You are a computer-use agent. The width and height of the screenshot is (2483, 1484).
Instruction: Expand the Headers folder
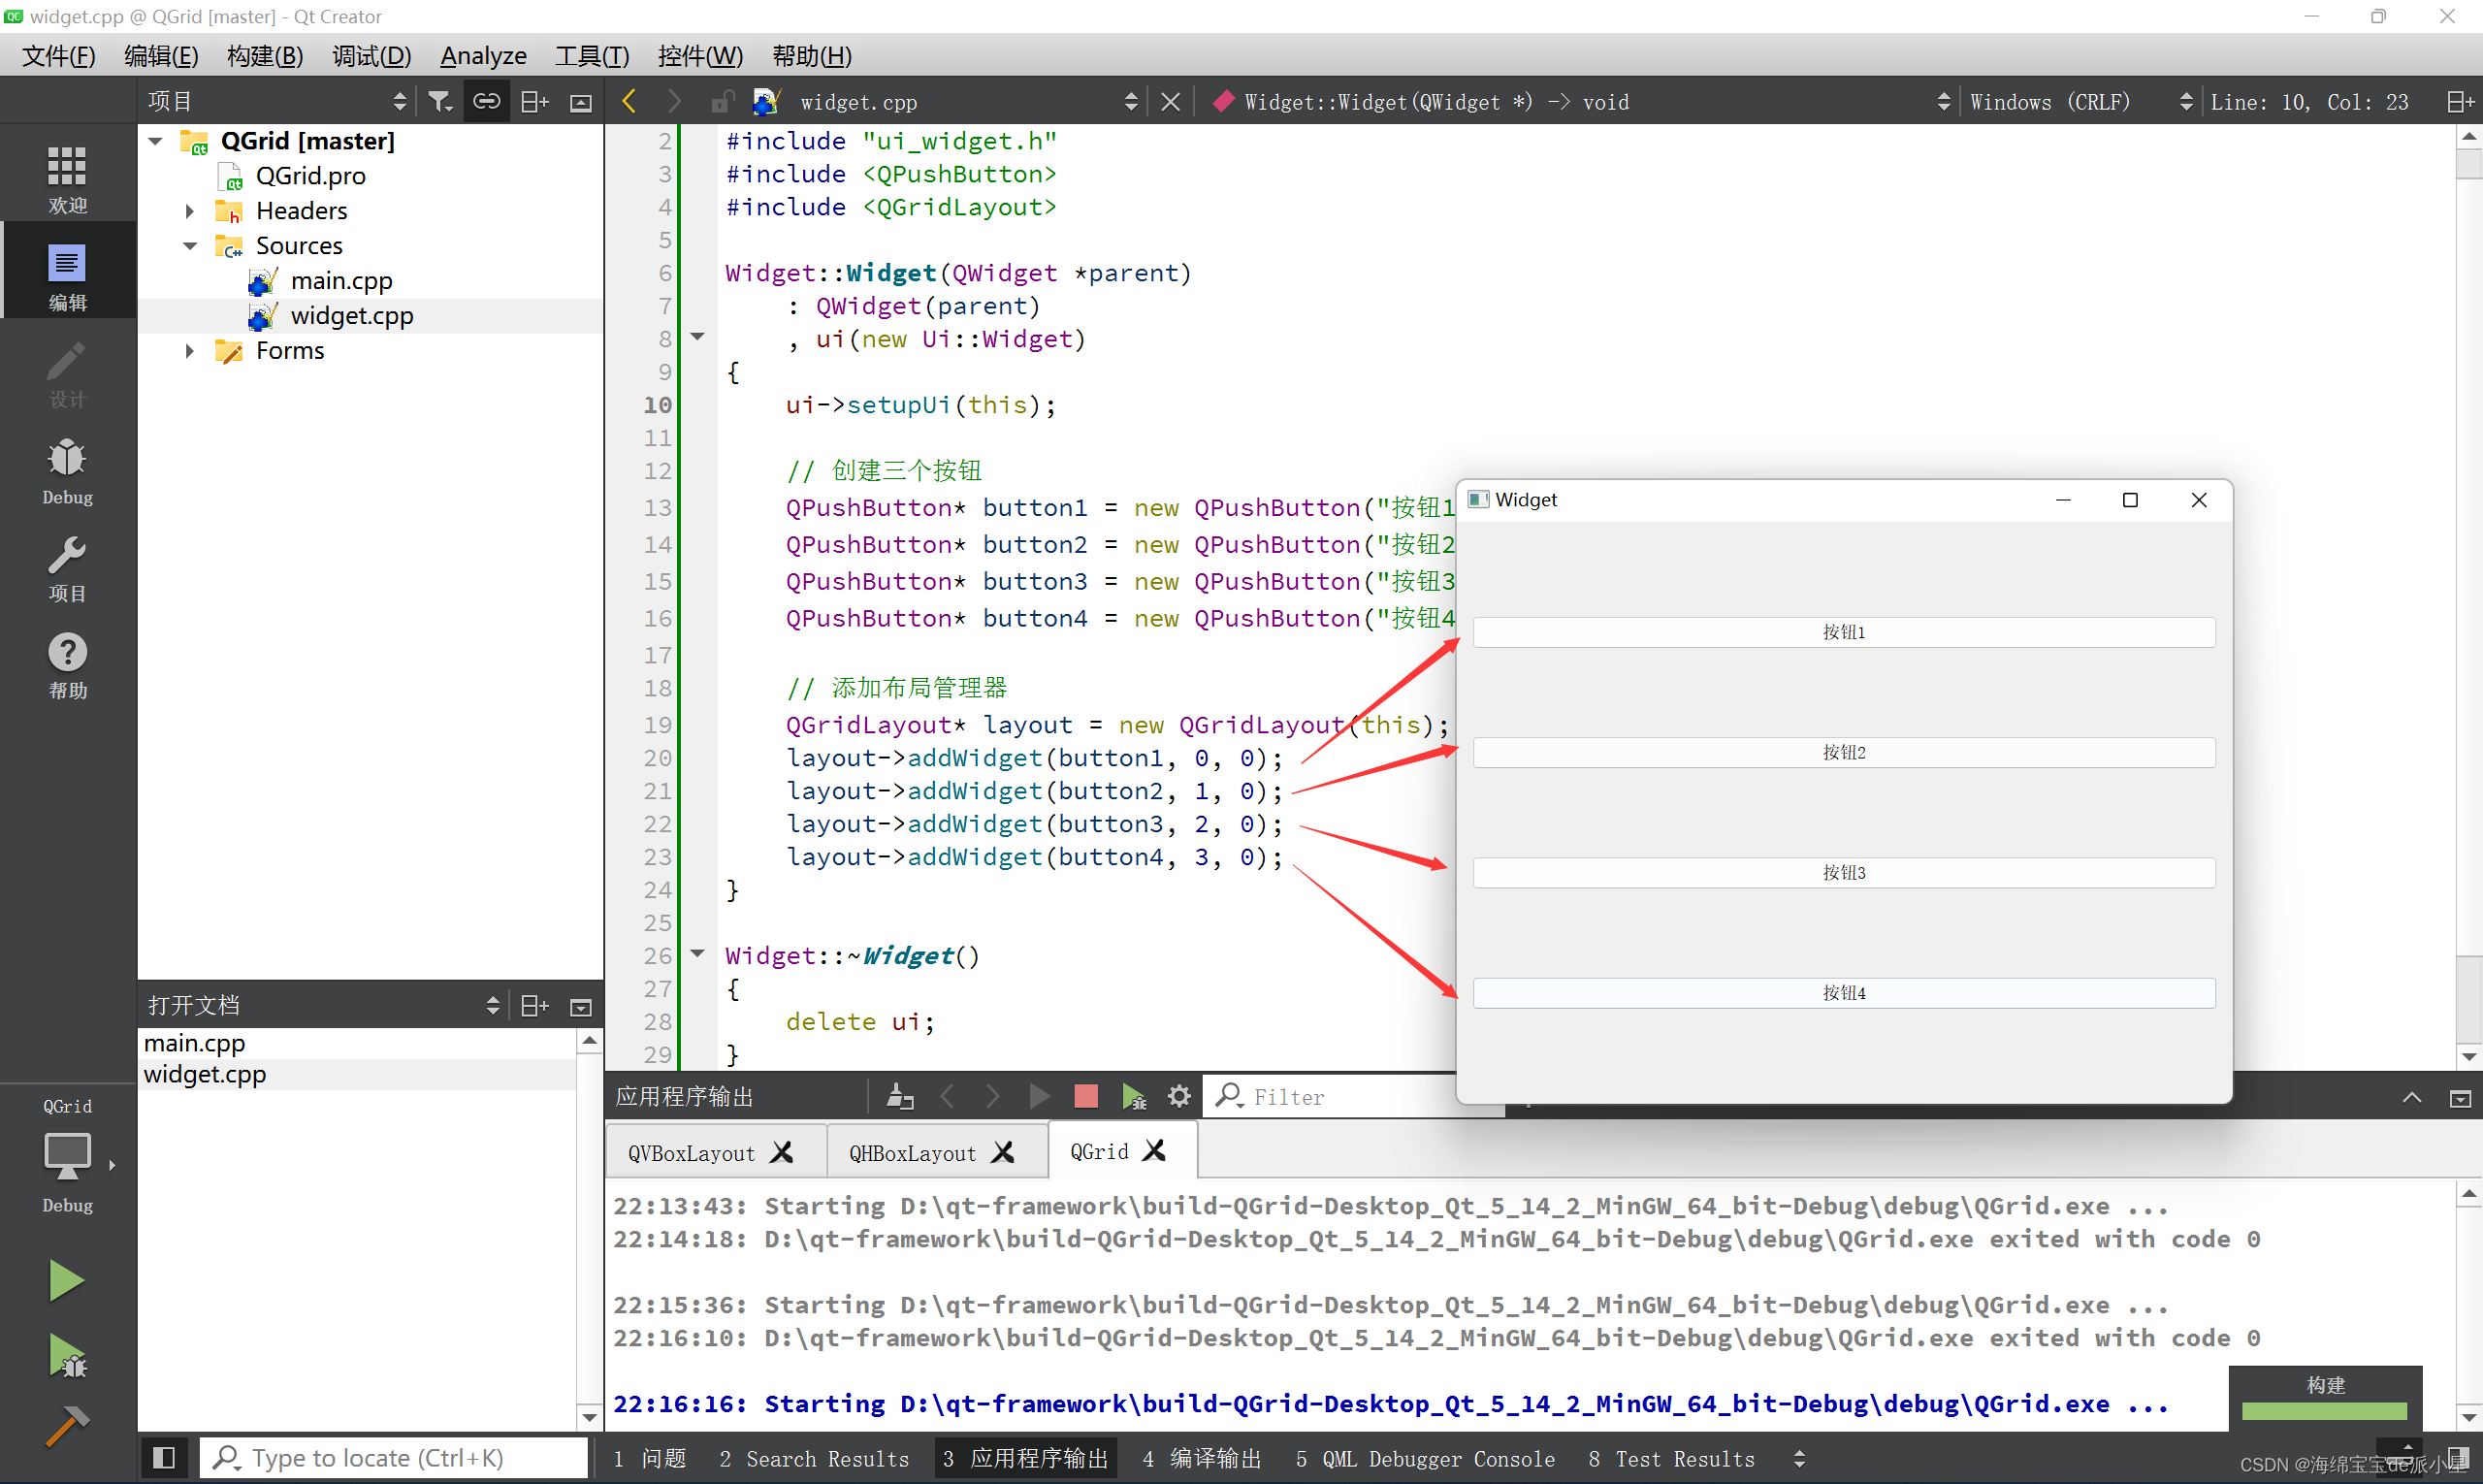point(190,211)
